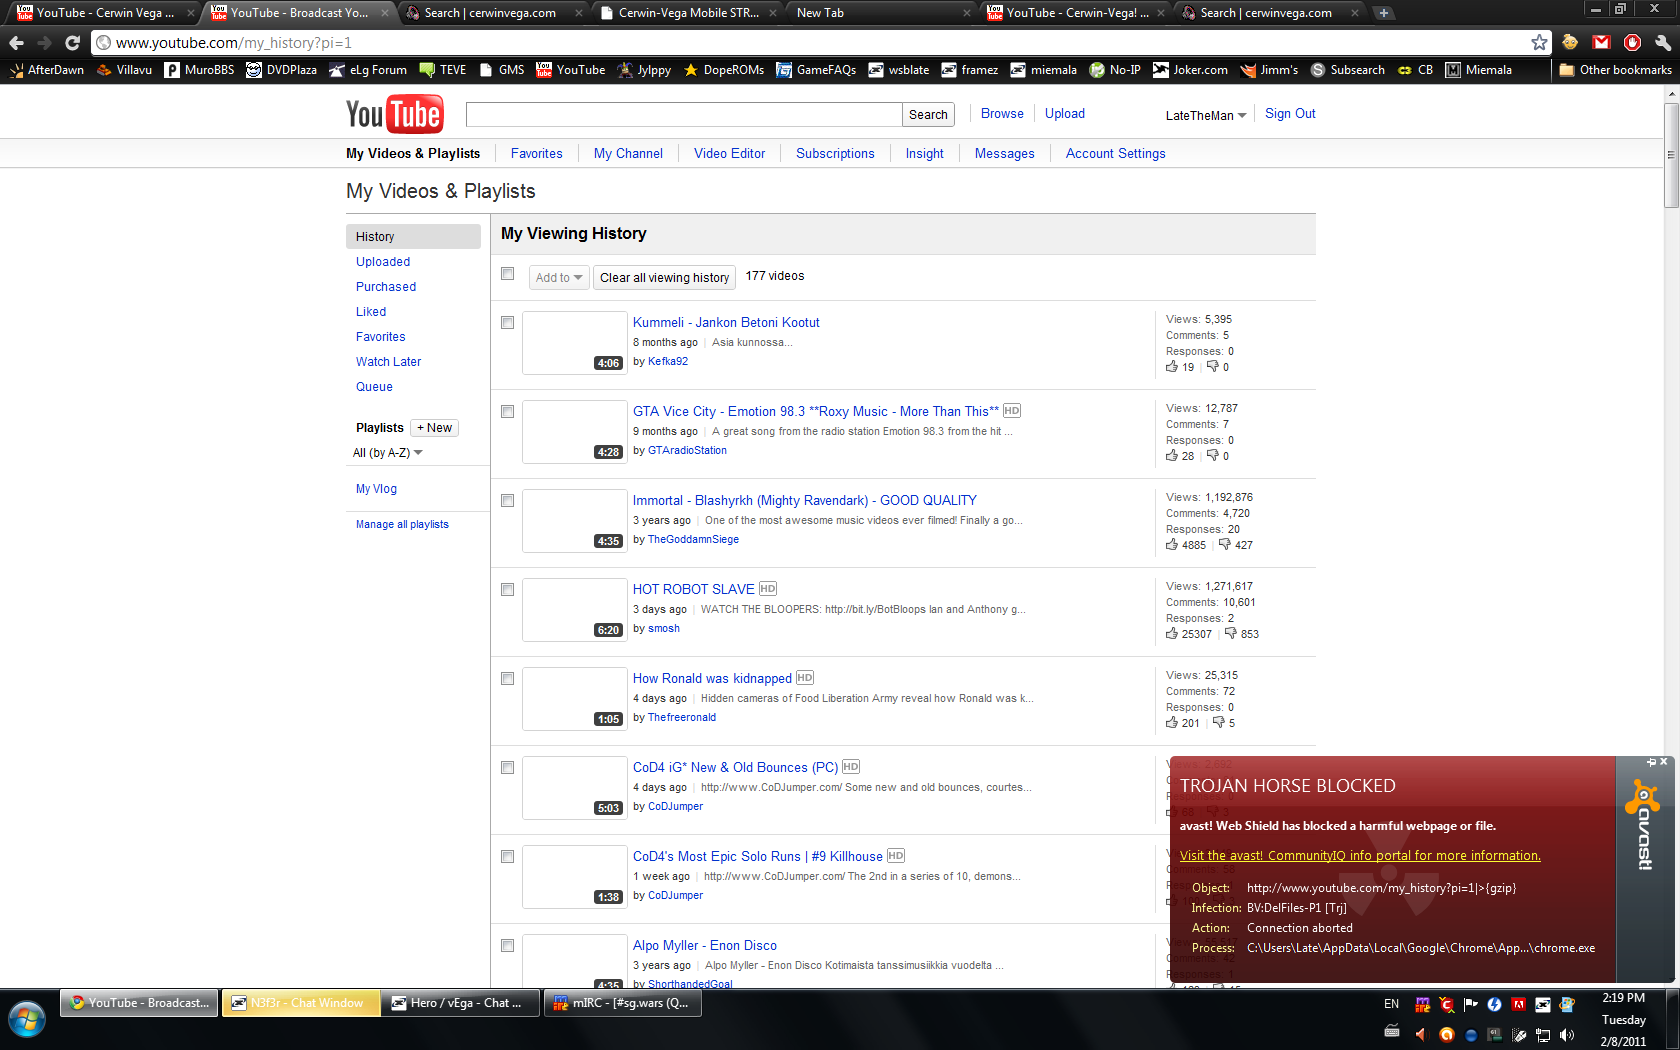Click the page vertical scrollbar thumb
1680x1050 pixels.
1671,155
